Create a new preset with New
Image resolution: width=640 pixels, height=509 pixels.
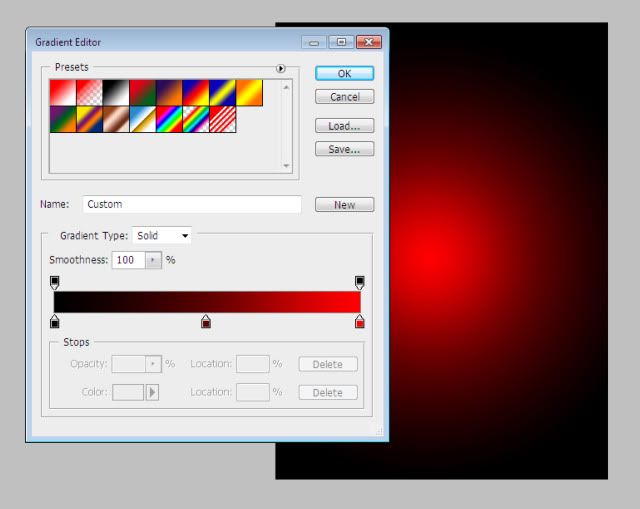tap(344, 204)
